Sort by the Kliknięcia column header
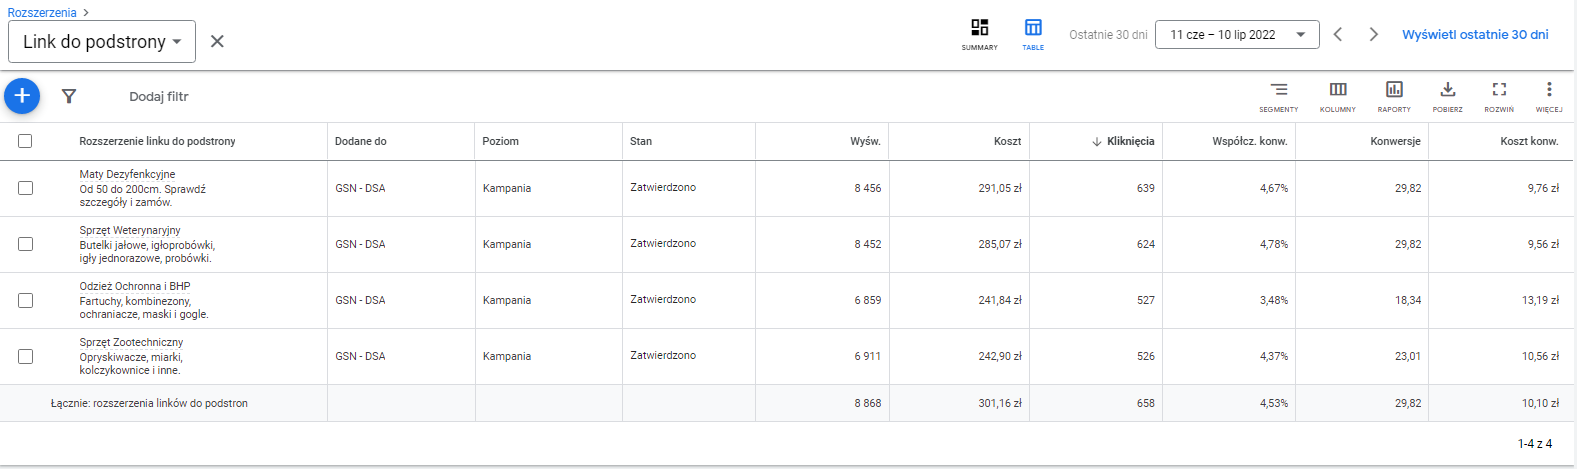1577x469 pixels. click(x=1129, y=141)
